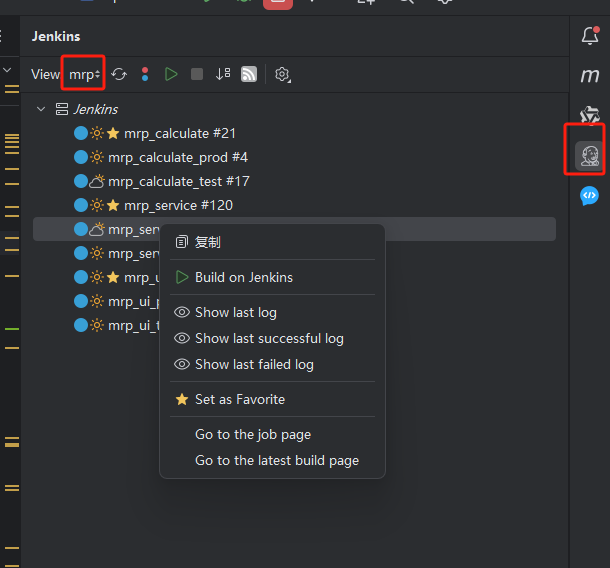Click the green Run build icon
The image size is (610, 568).
pyautogui.click(x=171, y=74)
